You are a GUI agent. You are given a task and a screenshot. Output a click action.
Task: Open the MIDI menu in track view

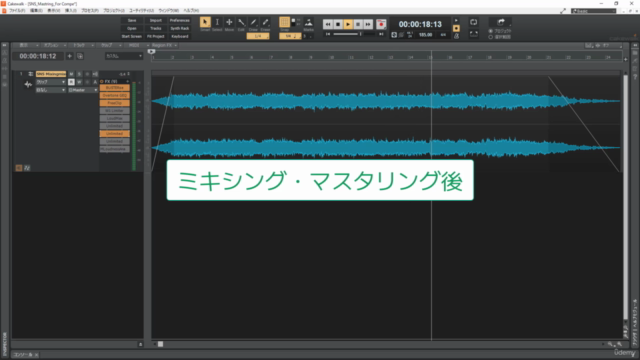point(136,45)
